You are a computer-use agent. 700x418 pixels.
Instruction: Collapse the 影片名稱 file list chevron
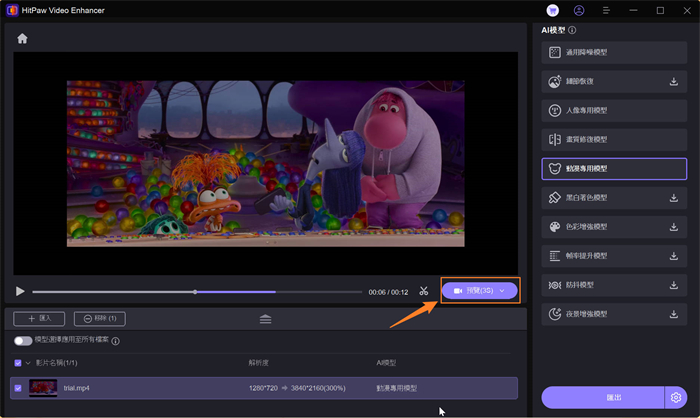pyautogui.click(x=29, y=363)
